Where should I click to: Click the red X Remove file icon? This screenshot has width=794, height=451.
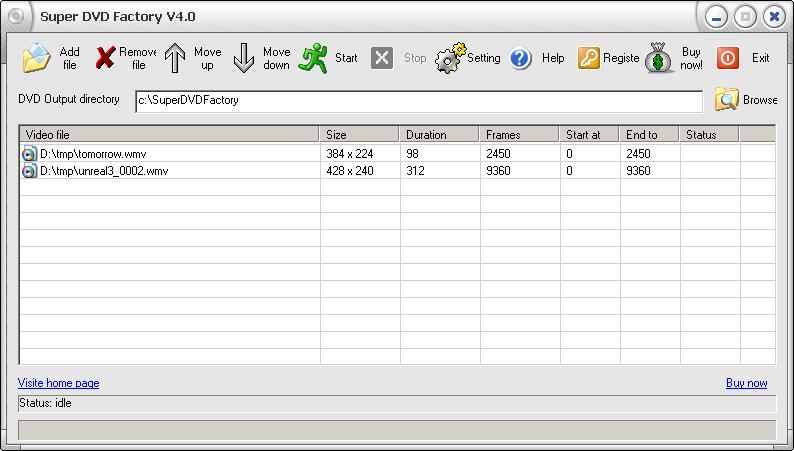(105, 58)
